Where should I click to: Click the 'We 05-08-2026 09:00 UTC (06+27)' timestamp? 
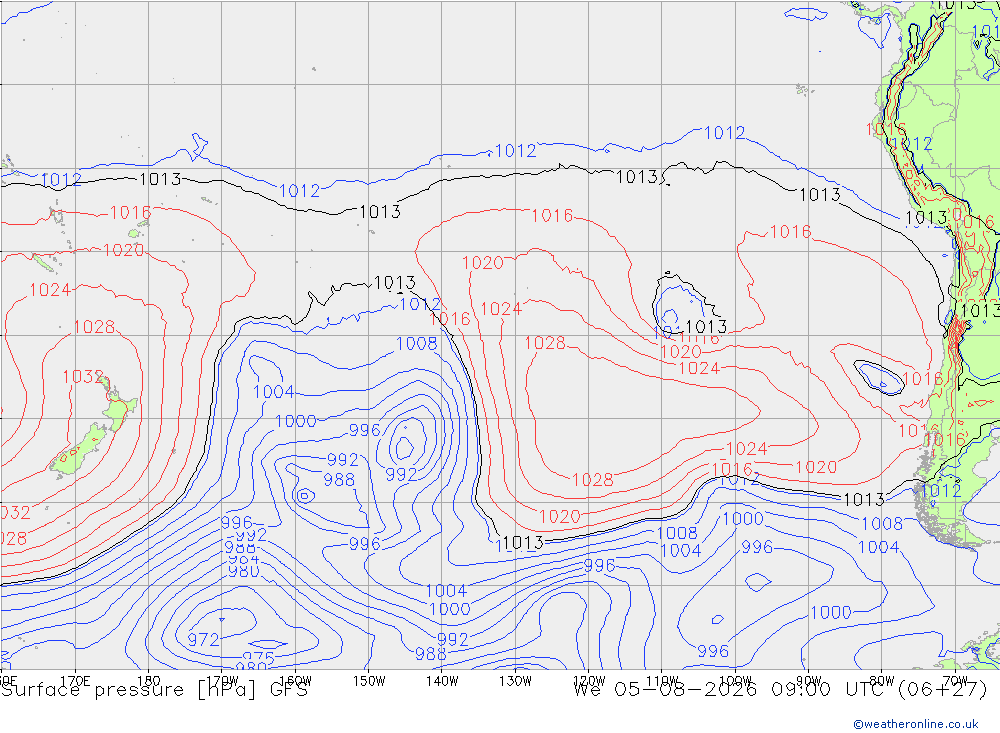coord(780,690)
